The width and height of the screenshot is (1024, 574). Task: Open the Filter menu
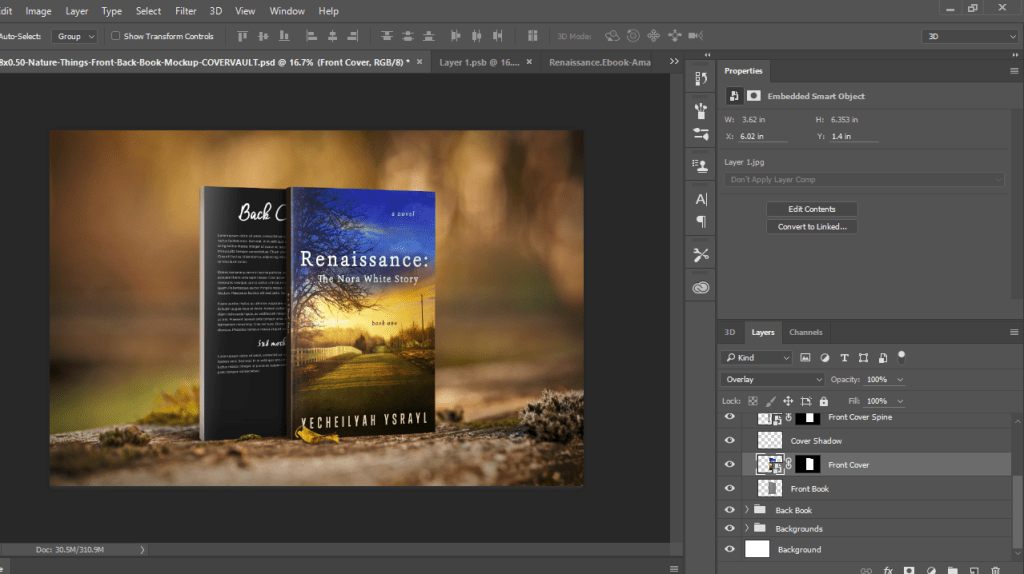click(x=186, y=11)
